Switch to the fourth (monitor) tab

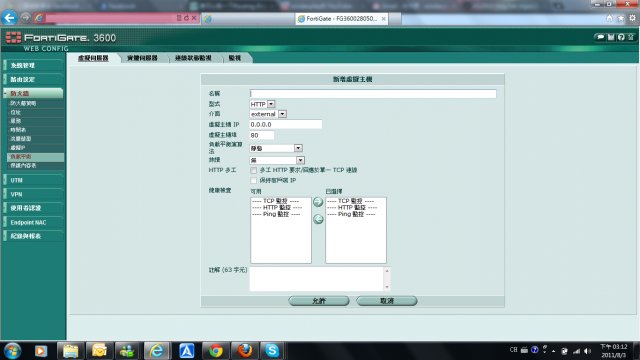[x=235, y=58]
